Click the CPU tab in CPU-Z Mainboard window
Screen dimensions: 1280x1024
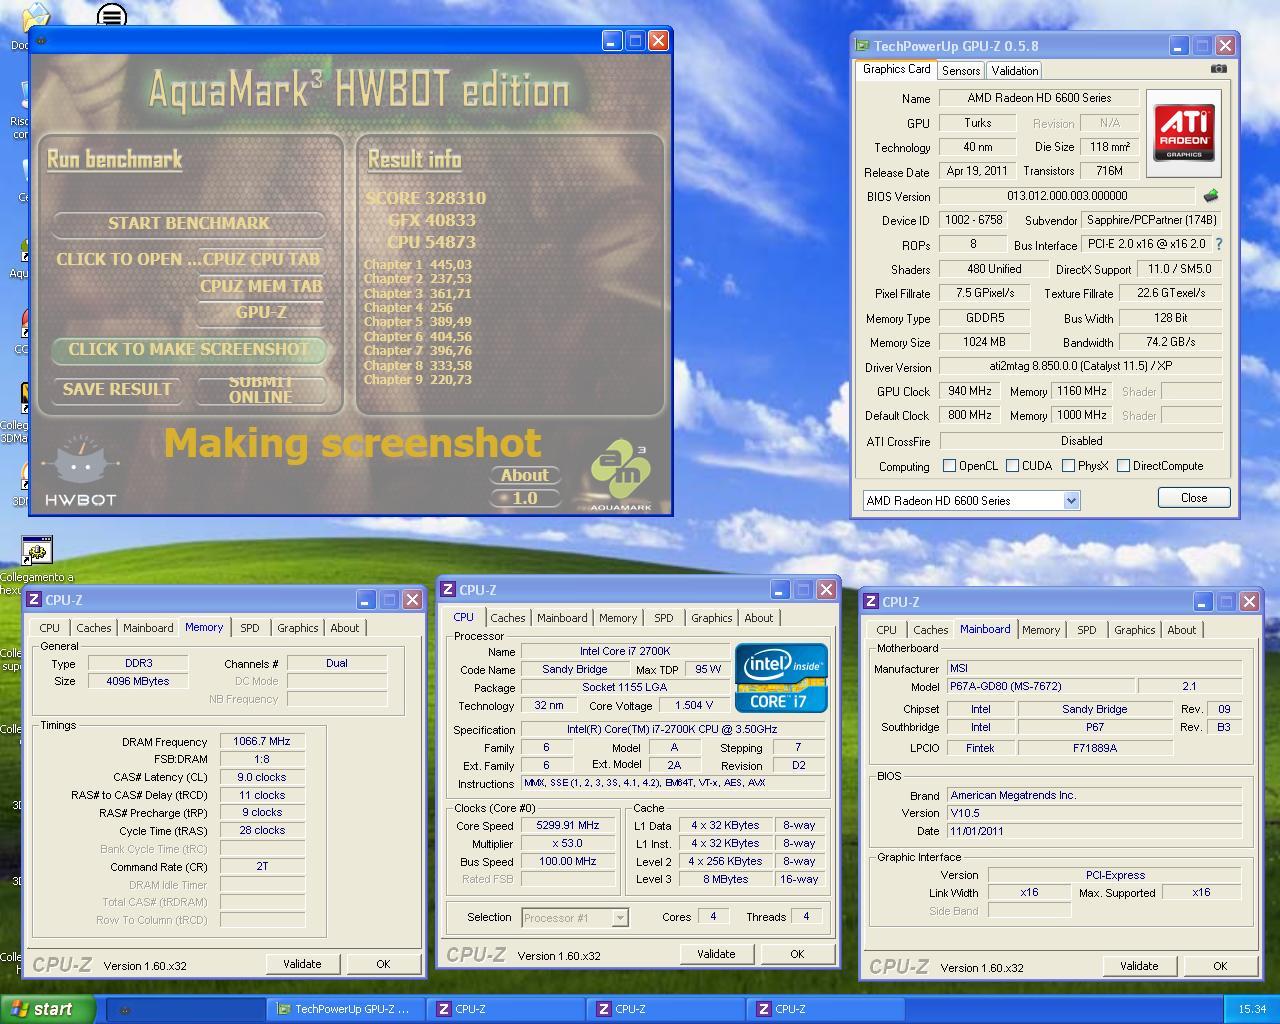886,630
